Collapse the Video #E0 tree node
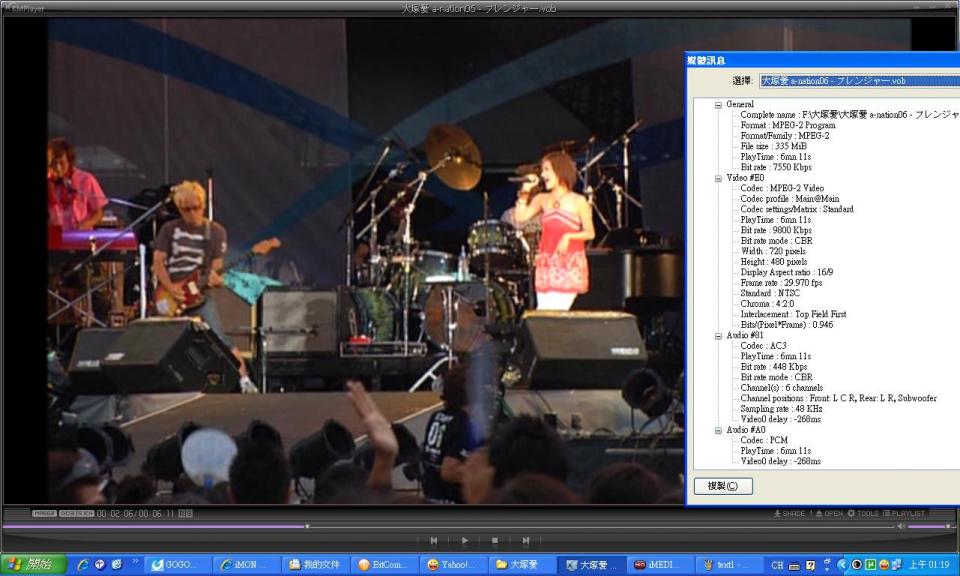Viewport: 960px width, 576px height. (x=717, y=178)
